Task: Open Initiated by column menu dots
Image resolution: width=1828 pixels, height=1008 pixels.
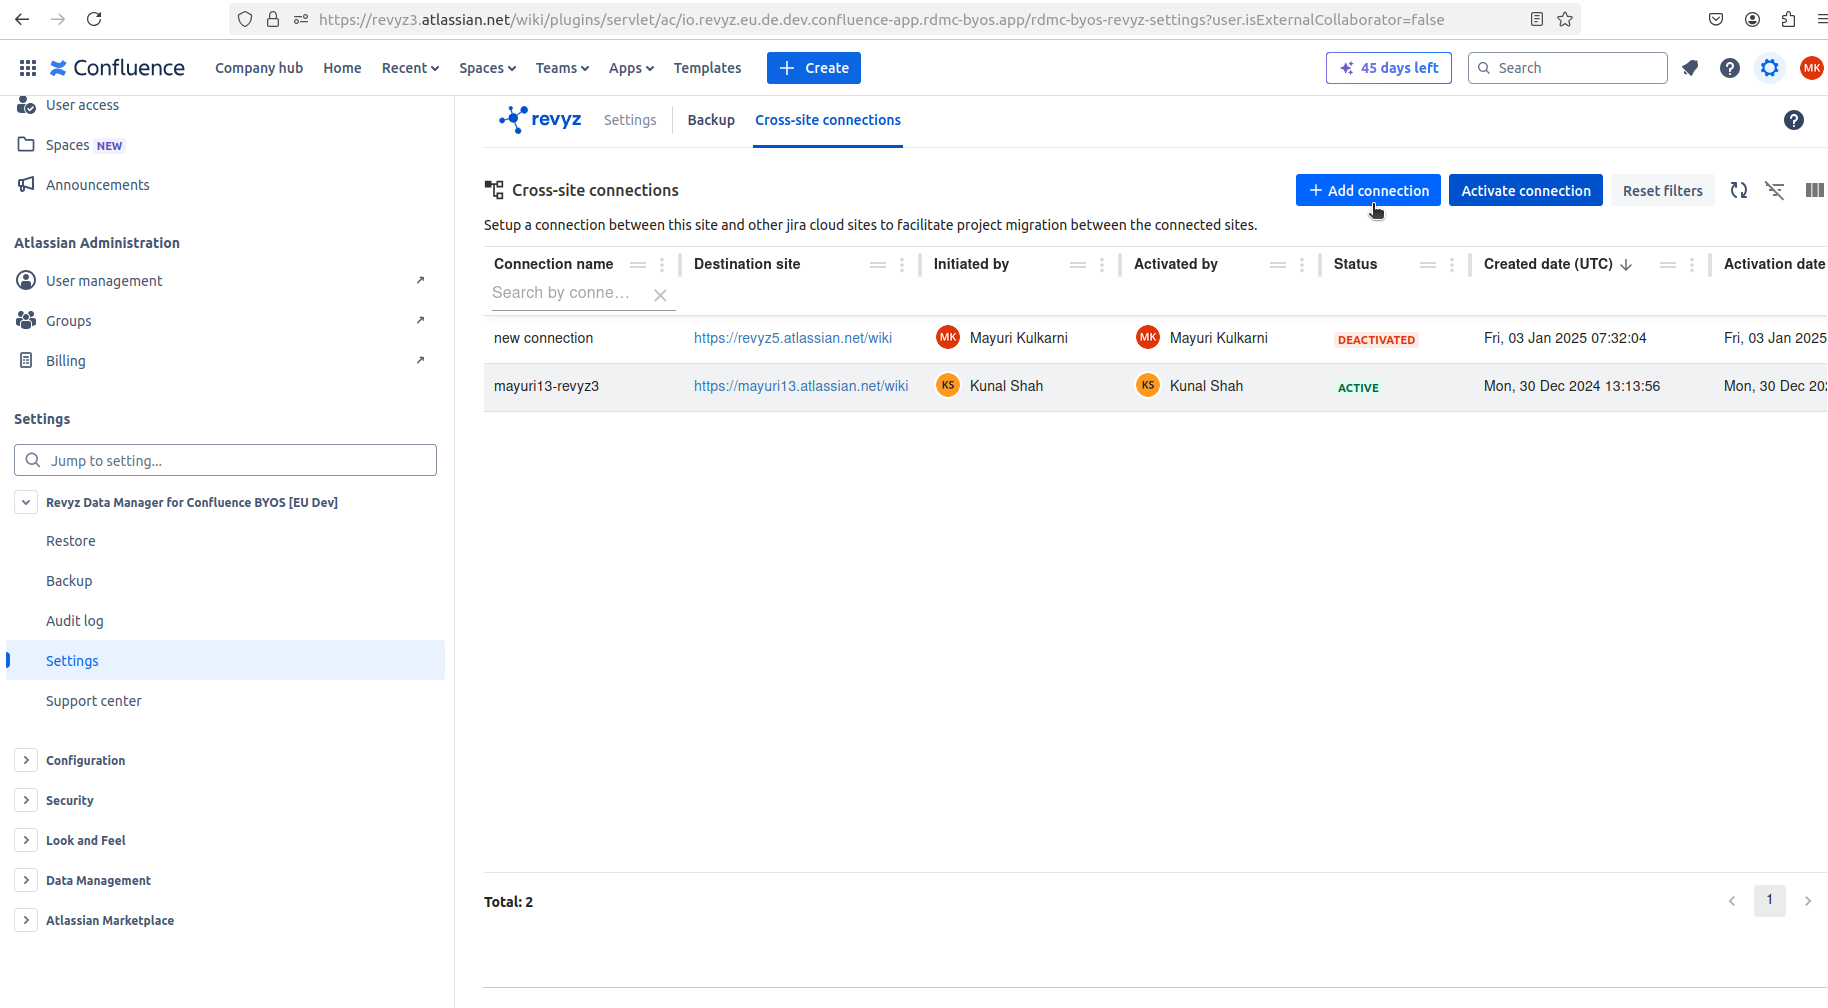Action: [1102, 264]
